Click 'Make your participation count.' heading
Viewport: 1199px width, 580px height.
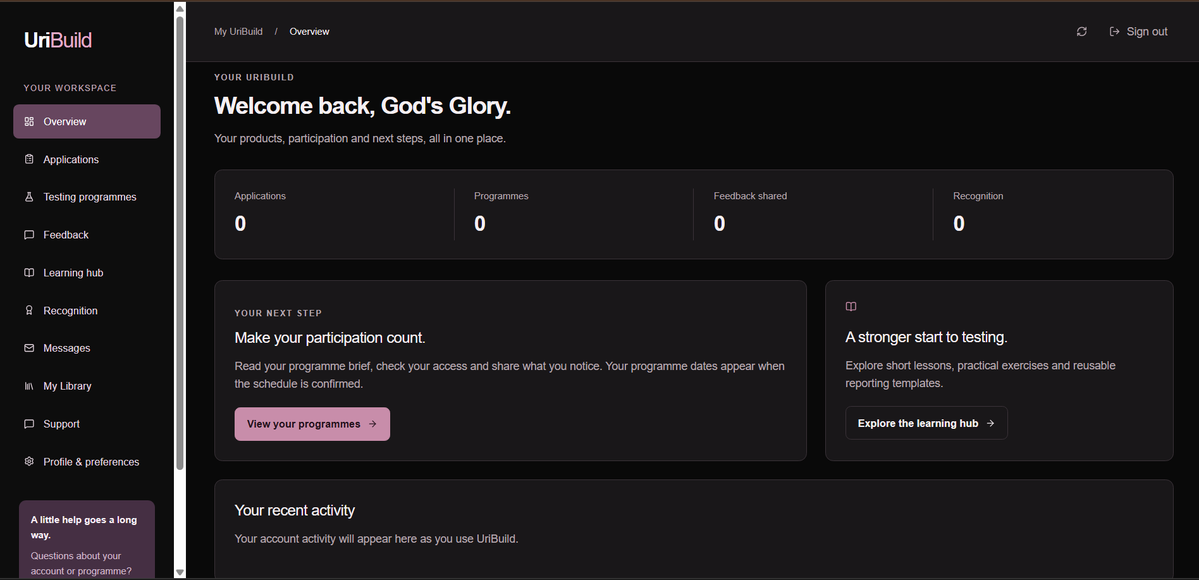(x=330, y=338)
